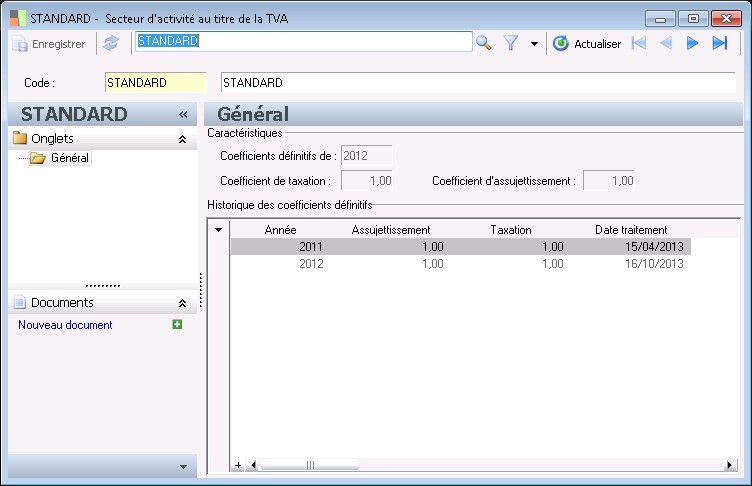Click the horizontal scrollbar right arrow
752x486 pixels.
[x=729, y=465]
